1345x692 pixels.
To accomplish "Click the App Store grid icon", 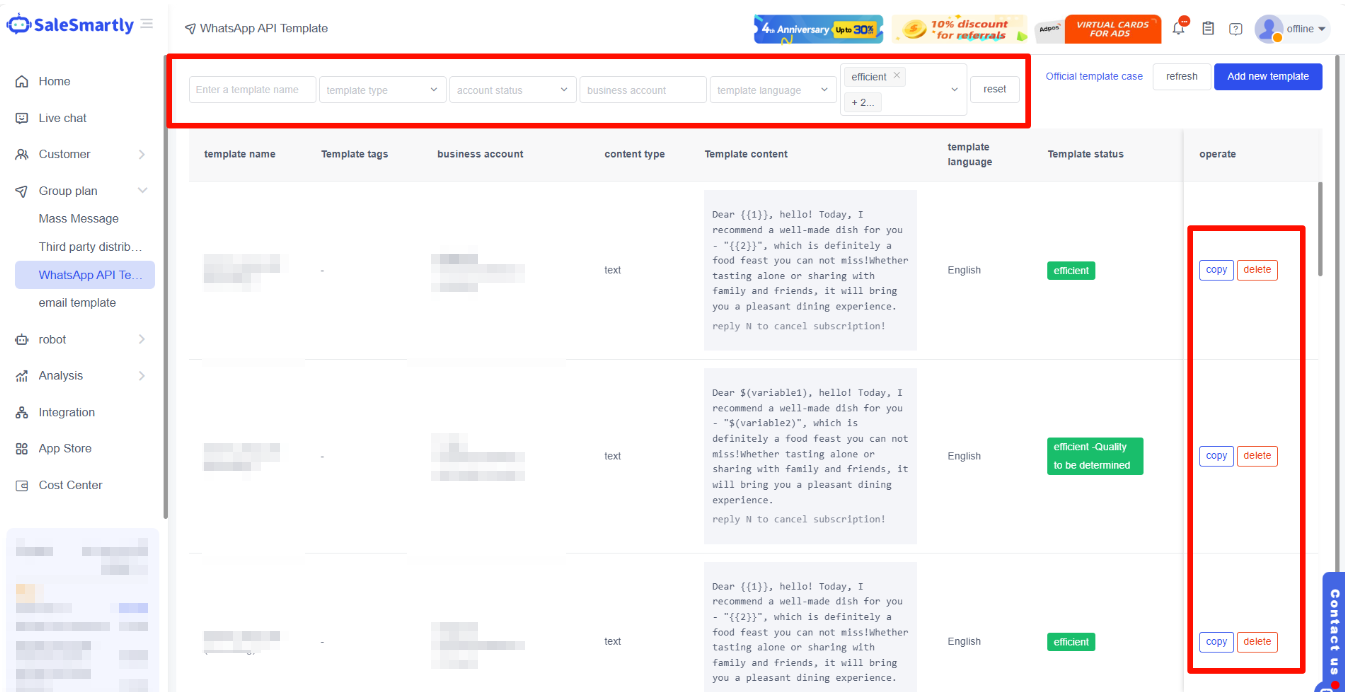I will (22, 449).
